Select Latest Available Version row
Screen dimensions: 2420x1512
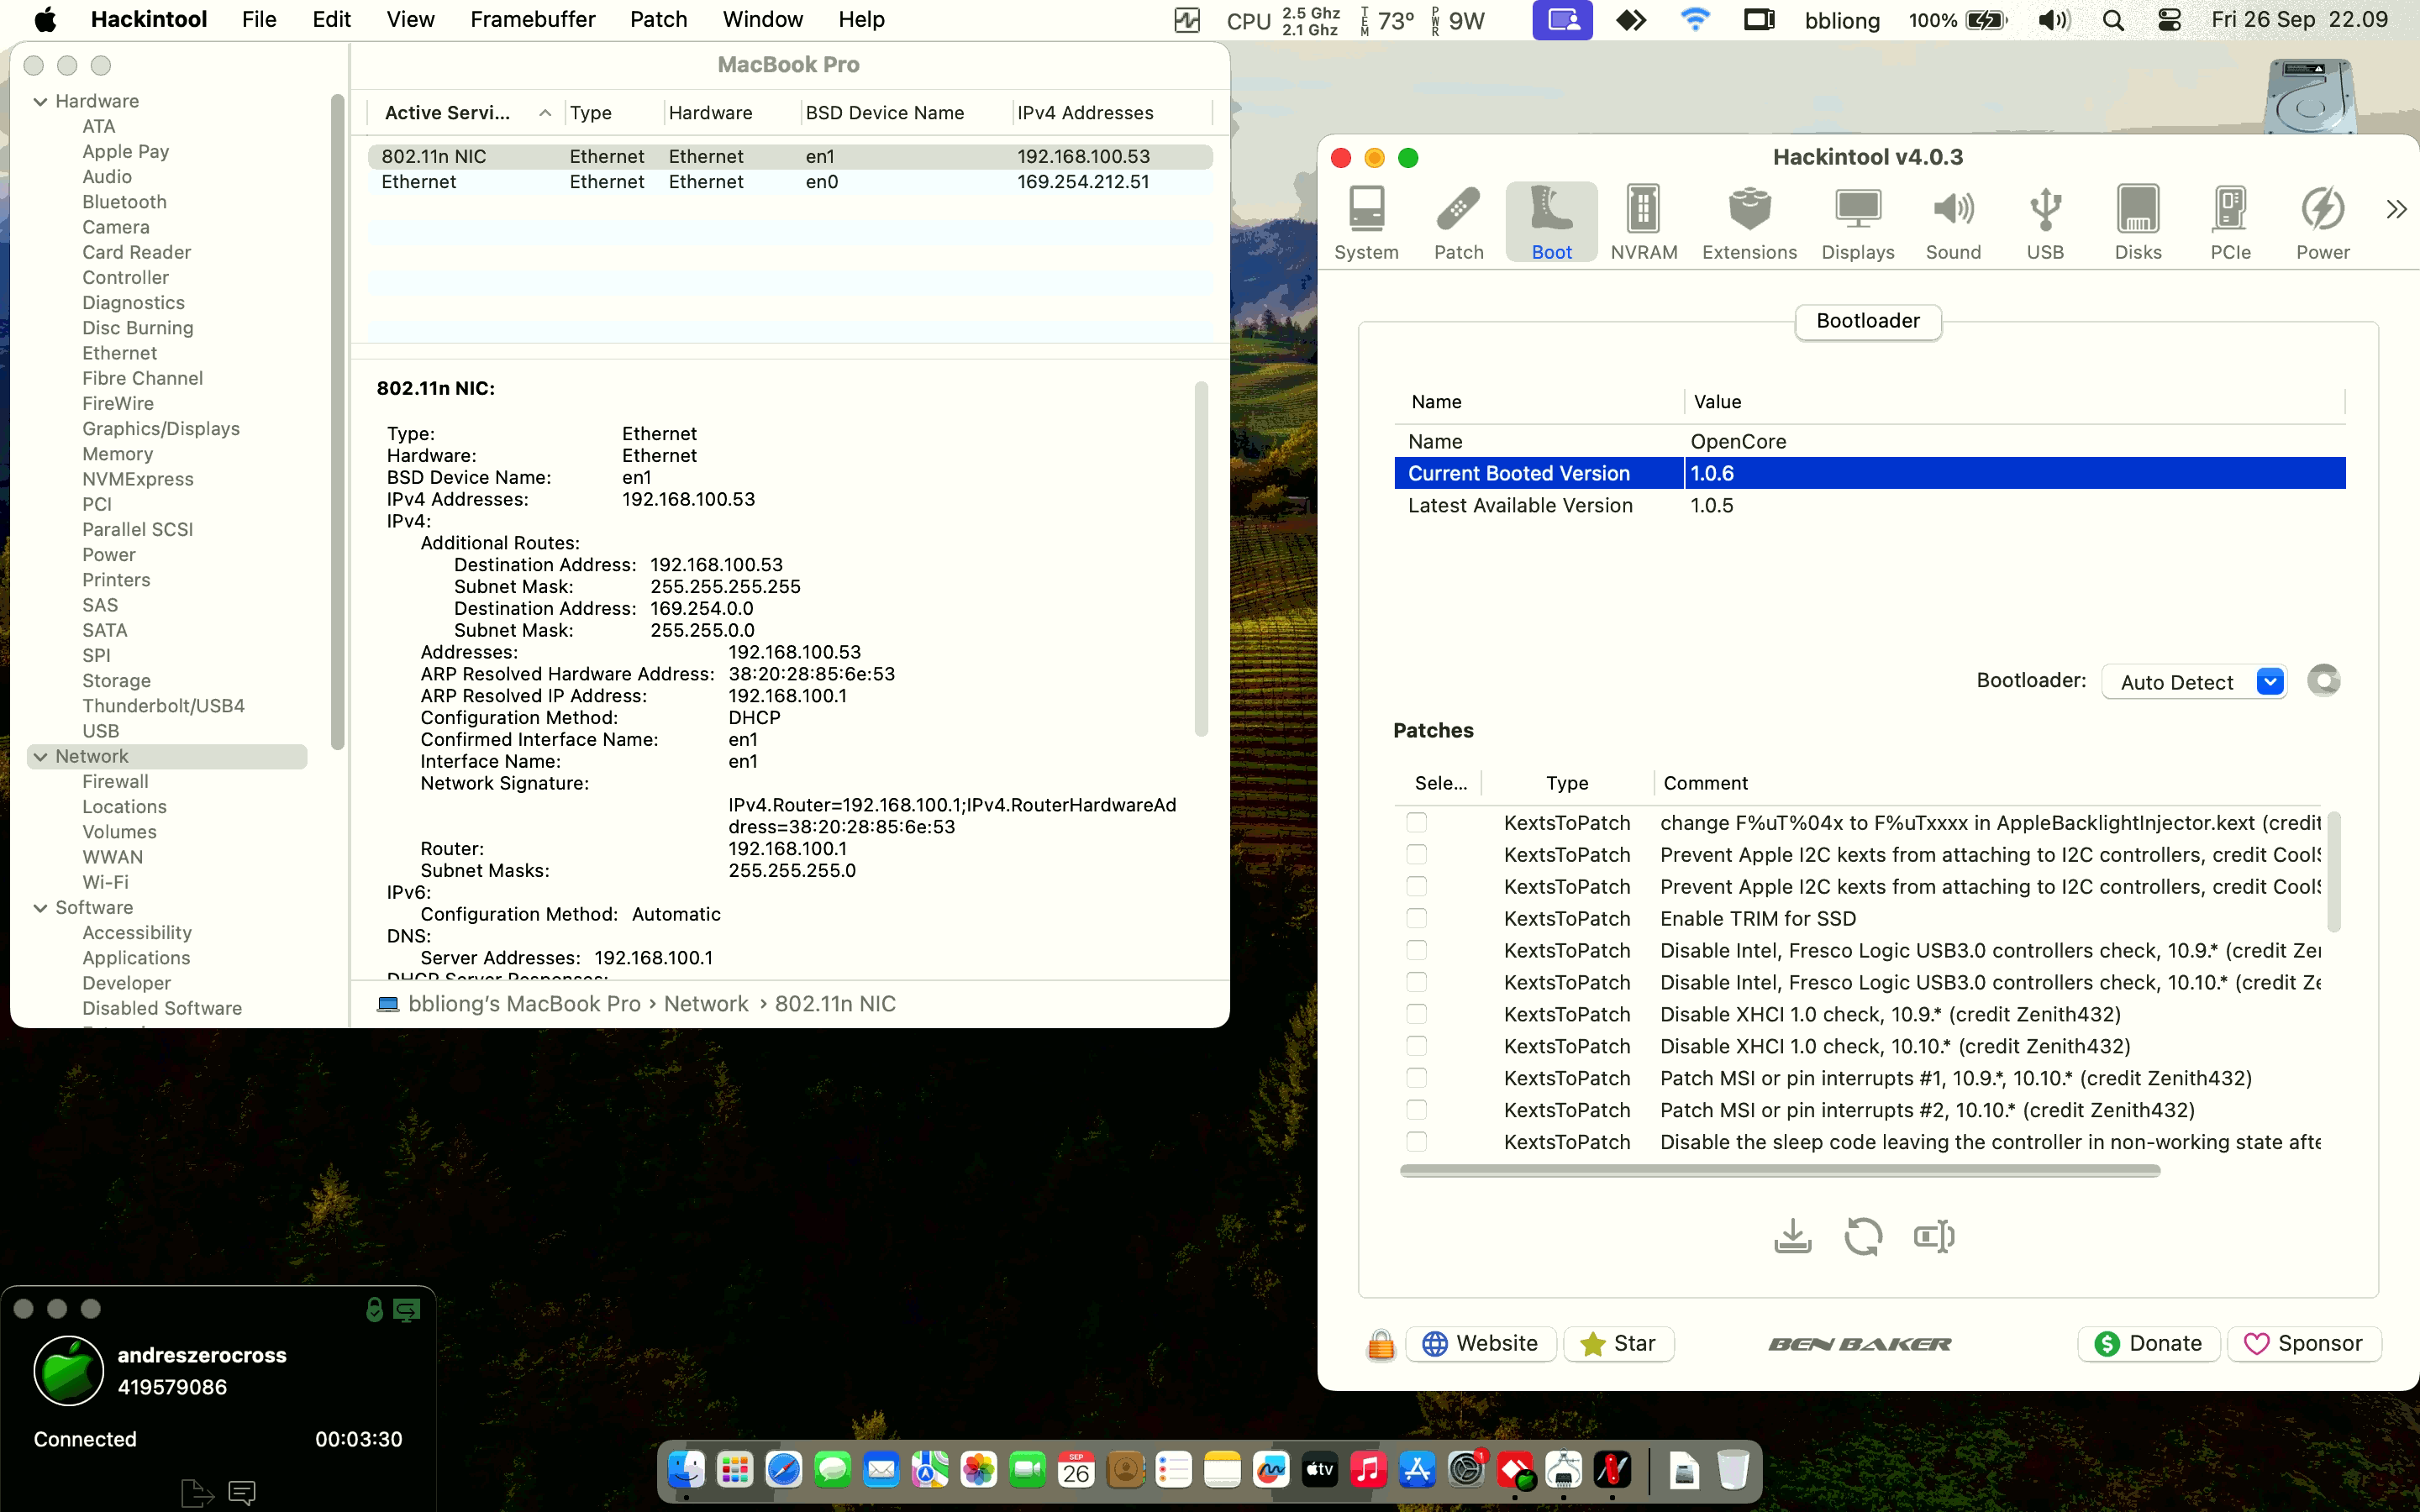point(1869,506)
